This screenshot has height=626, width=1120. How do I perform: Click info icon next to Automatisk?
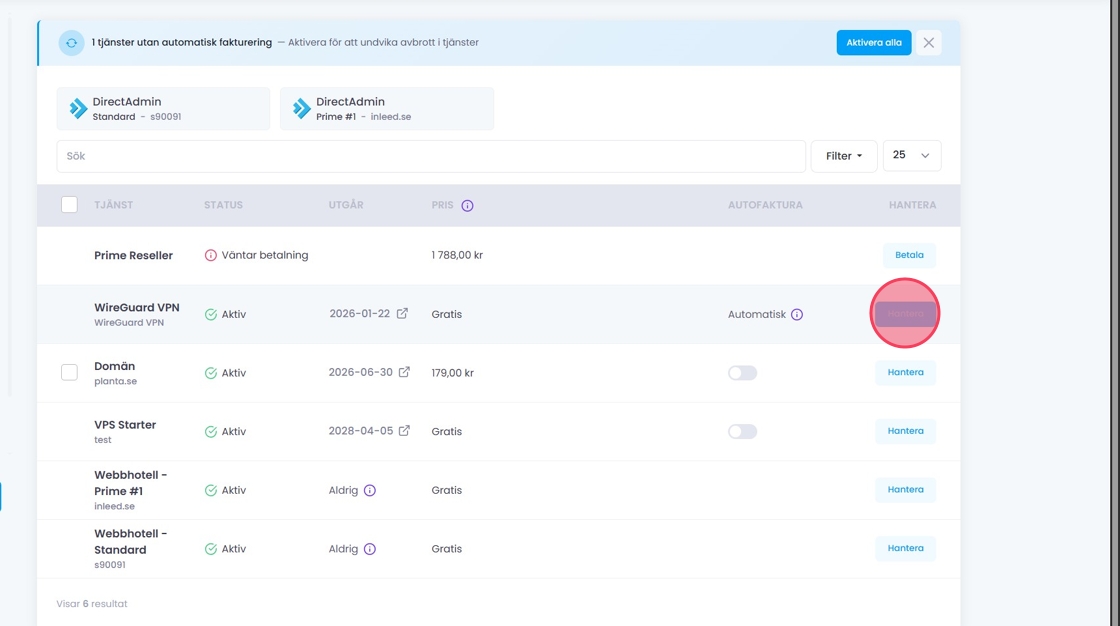coord(797,315)
